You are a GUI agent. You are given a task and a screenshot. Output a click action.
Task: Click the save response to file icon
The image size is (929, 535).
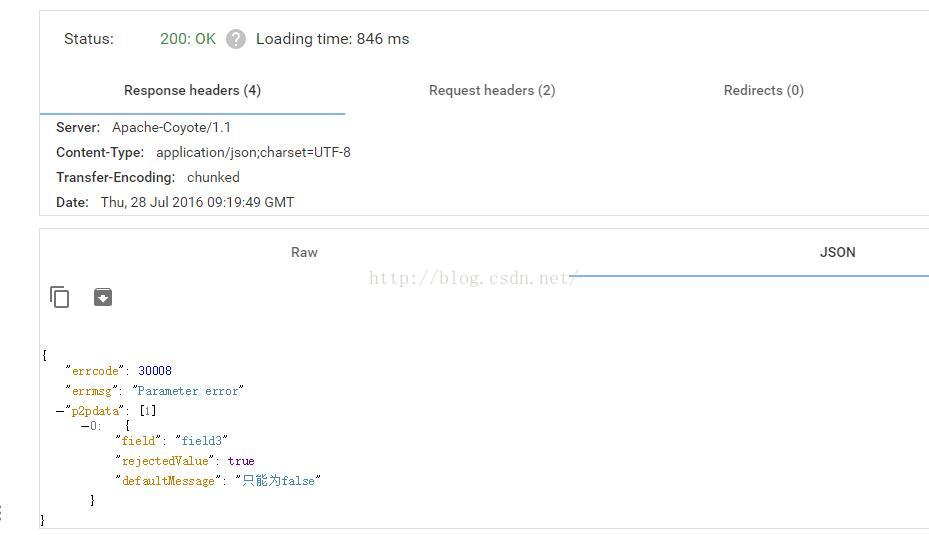[x=103, y=297]
